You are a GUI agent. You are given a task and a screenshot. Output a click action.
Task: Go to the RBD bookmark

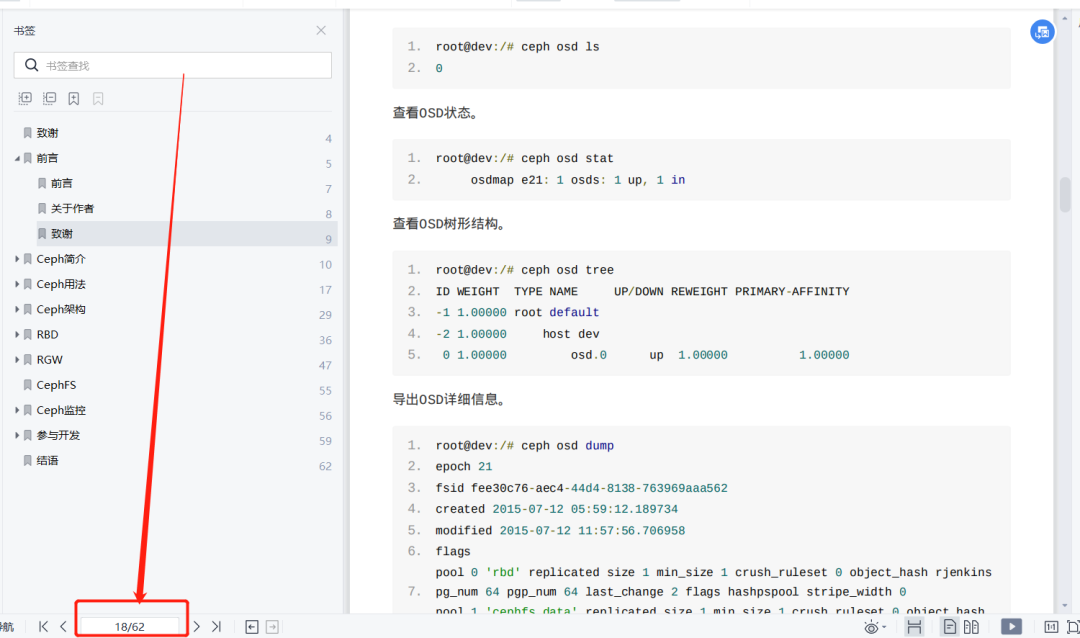tap(48, 334)
